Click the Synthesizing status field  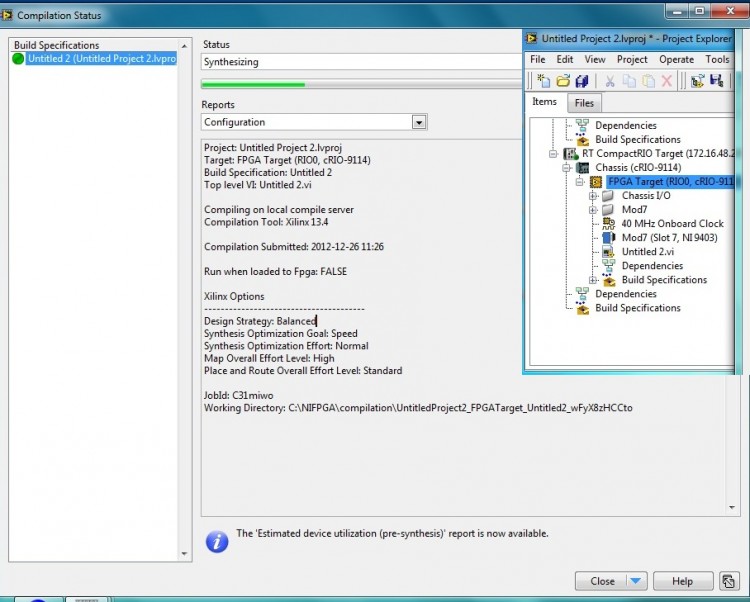coord(362,62)
